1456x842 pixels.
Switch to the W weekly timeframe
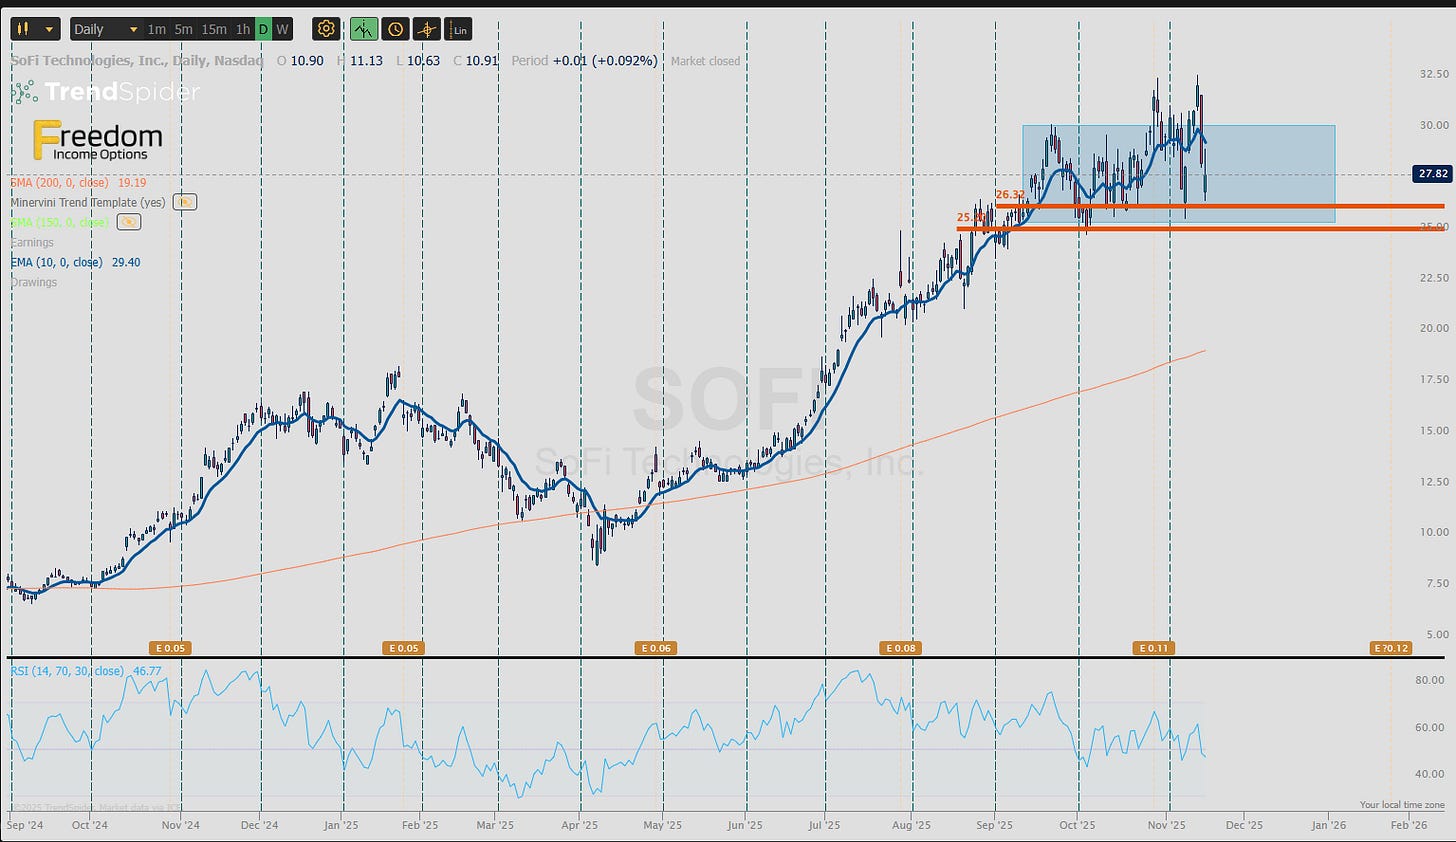pyautogui.click(x=282, y=29)
